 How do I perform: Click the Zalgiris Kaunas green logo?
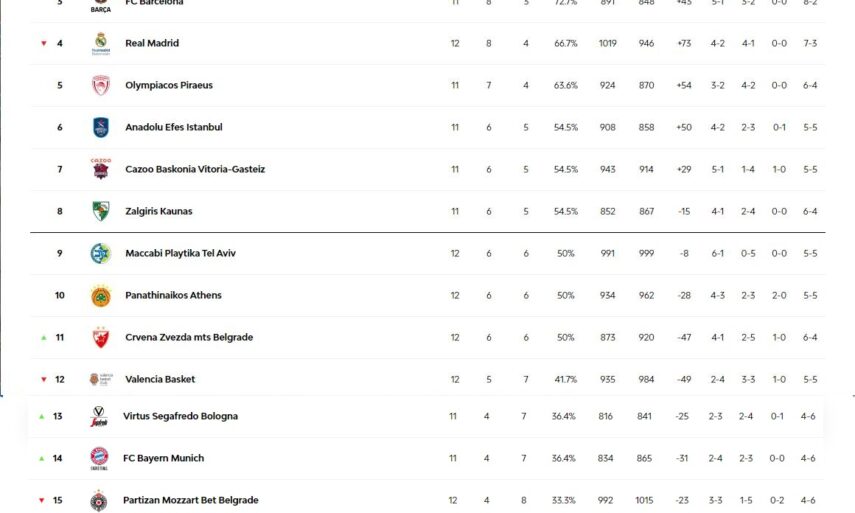pyautogui.click(x=100, y=212)
